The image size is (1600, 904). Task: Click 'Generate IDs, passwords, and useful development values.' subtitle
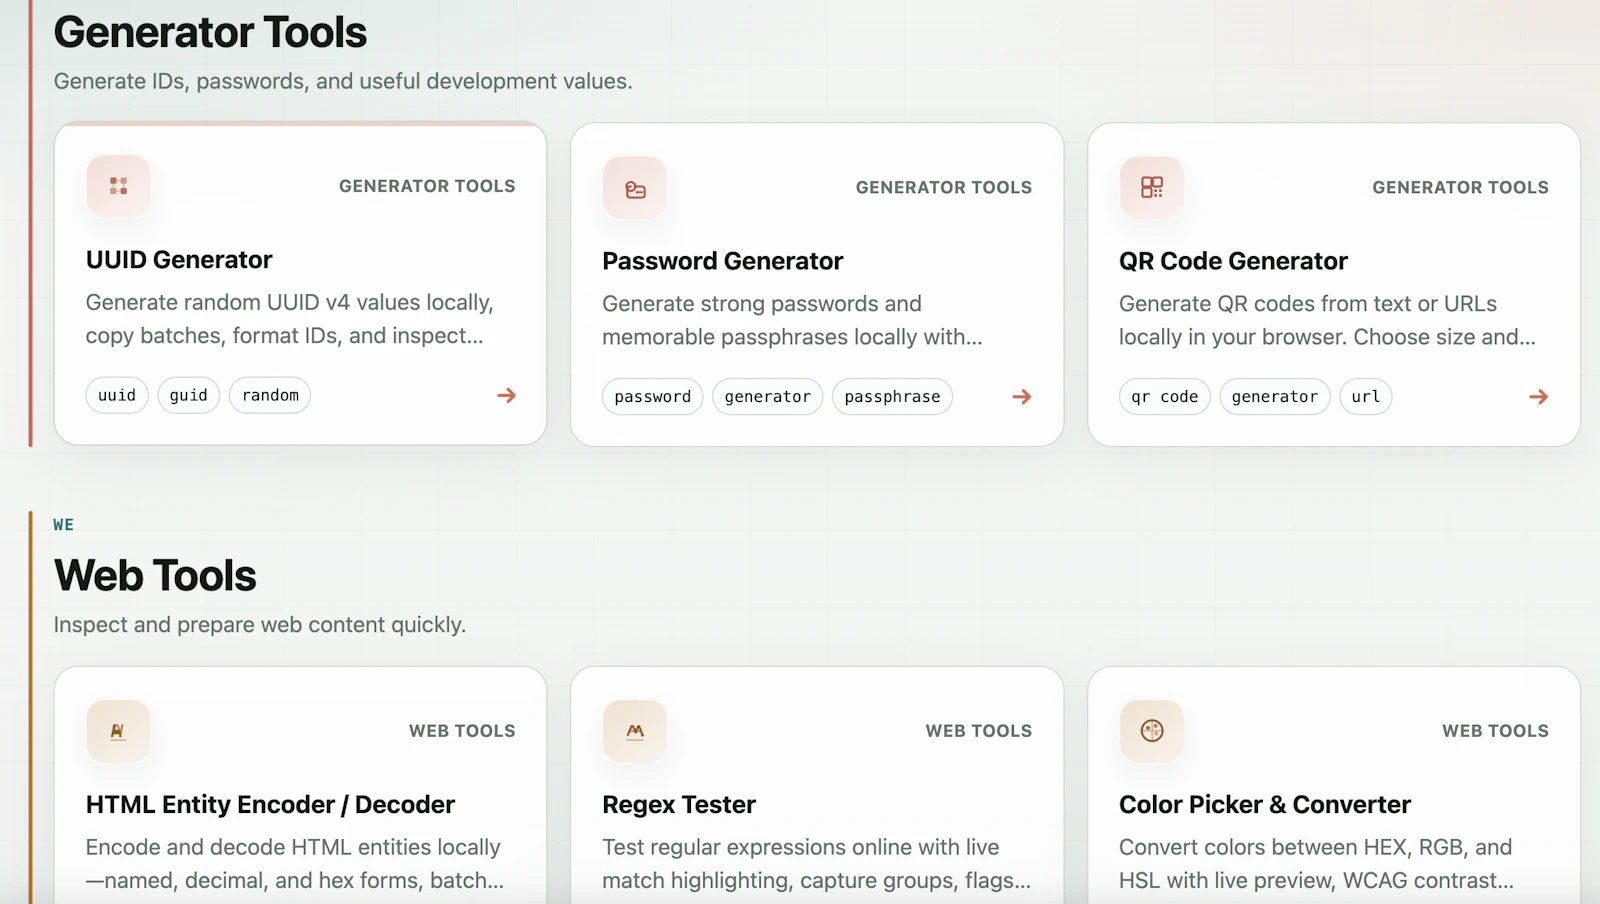pos(343,82)
